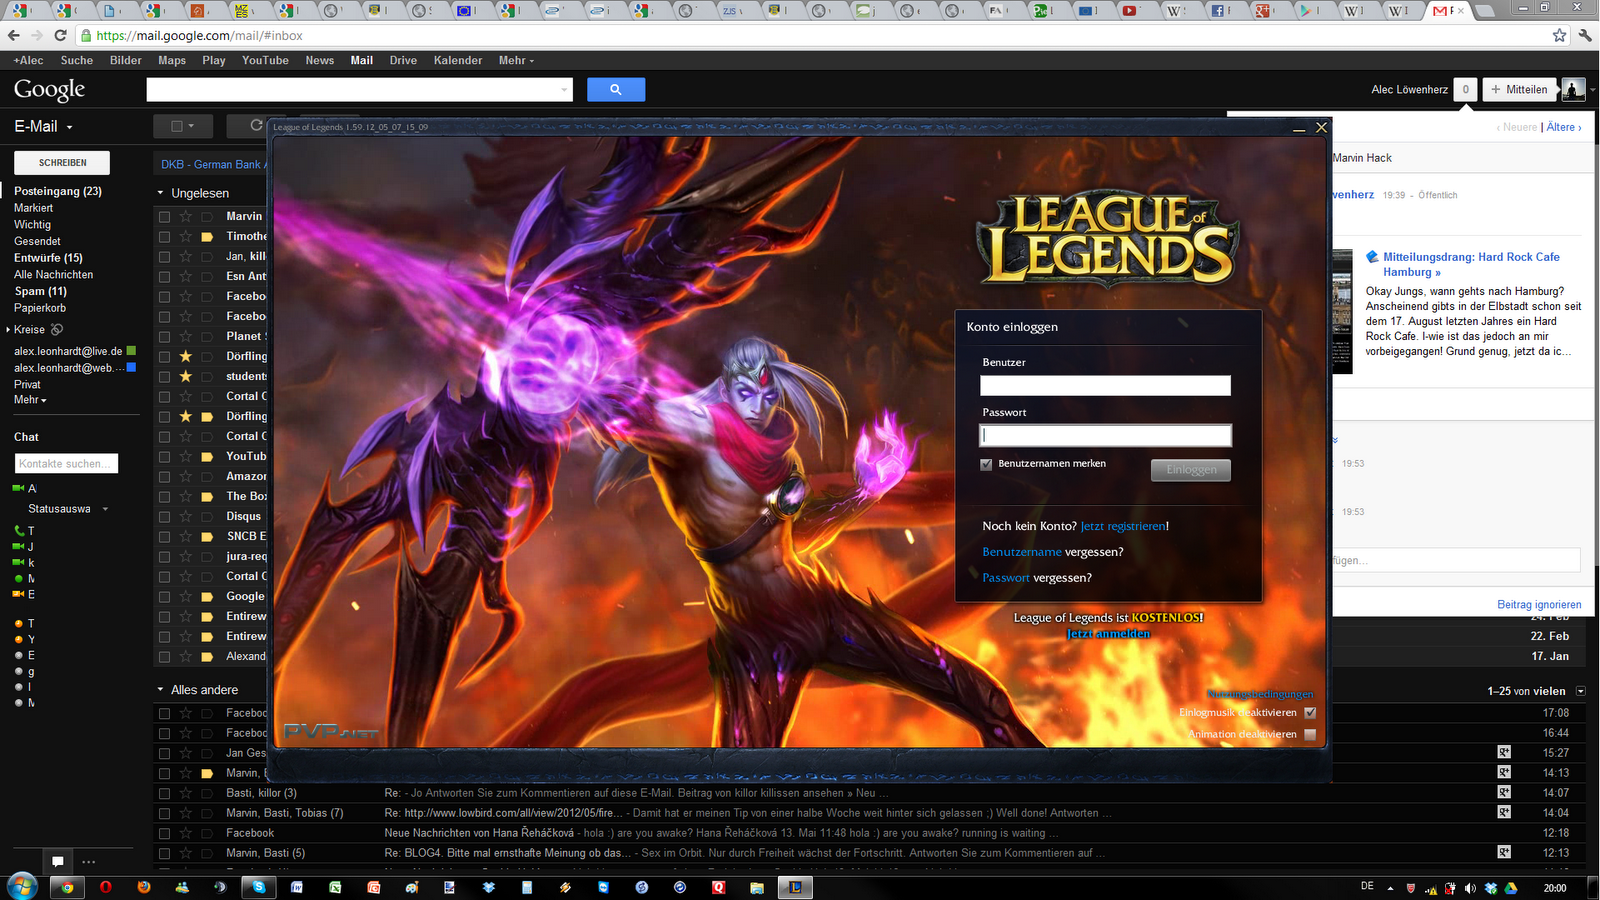1600x900 pixels.
Task: Click the green label color square for live.de
Action: click(x=131, y=351)
